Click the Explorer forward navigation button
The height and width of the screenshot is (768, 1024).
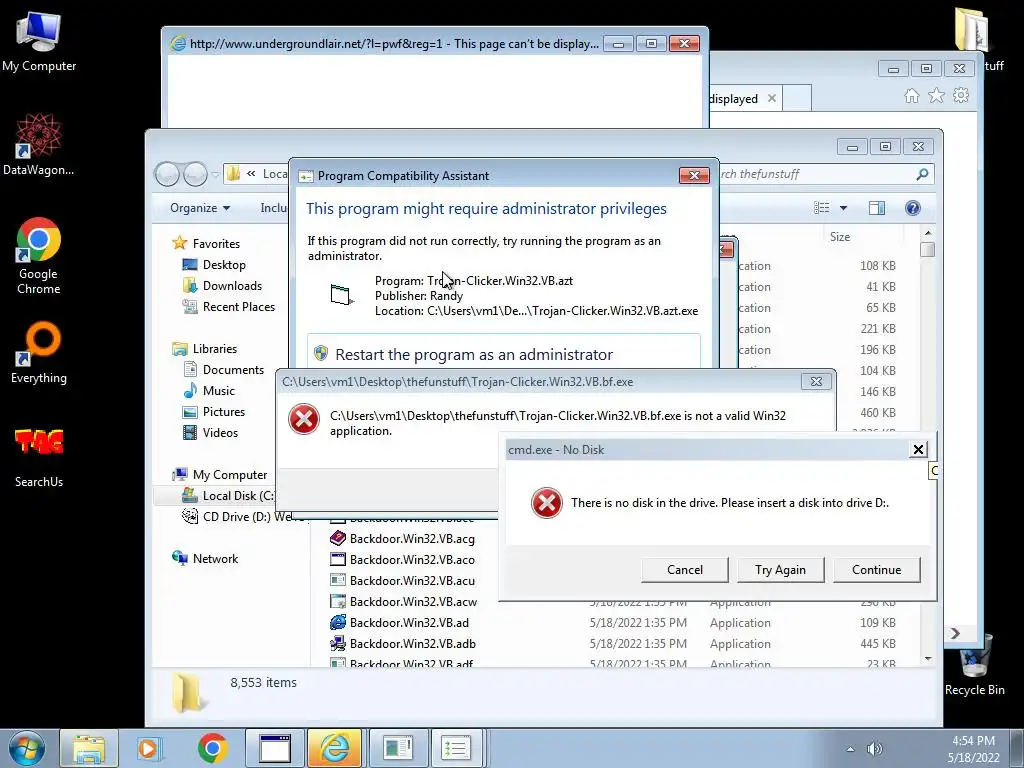point(195,174)
